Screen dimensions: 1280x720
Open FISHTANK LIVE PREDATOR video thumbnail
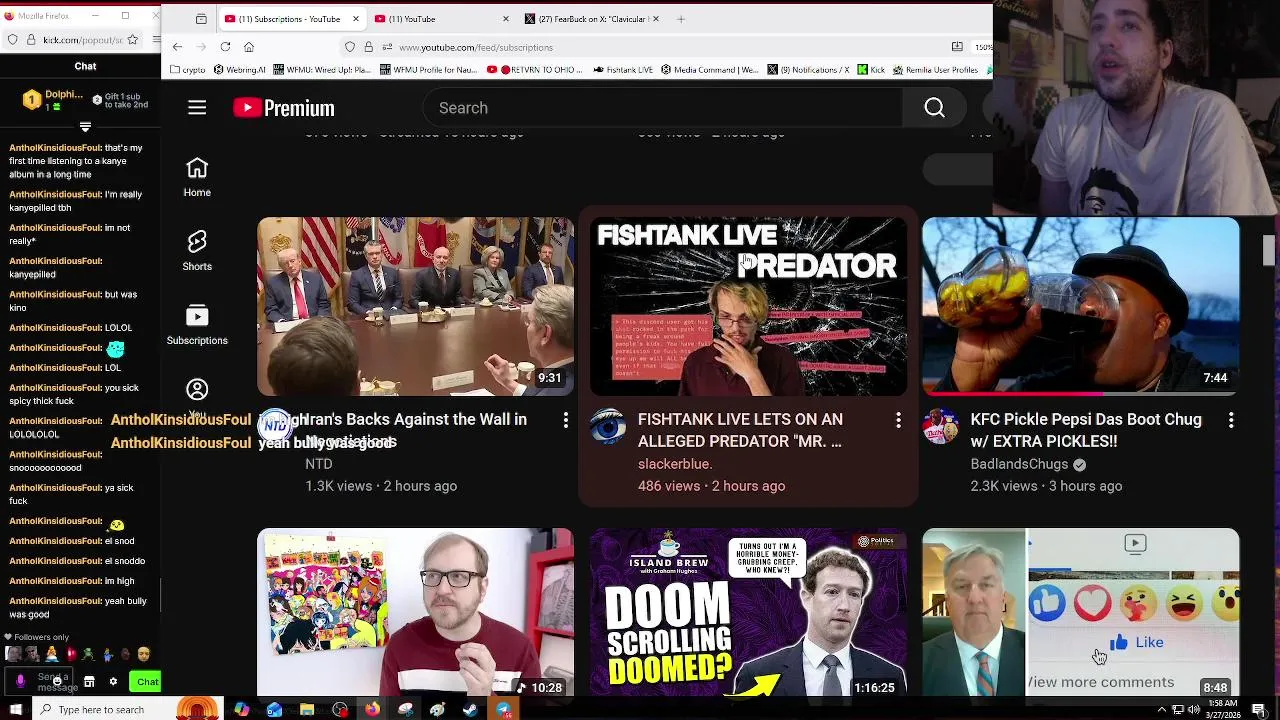[x=748, y=306]
